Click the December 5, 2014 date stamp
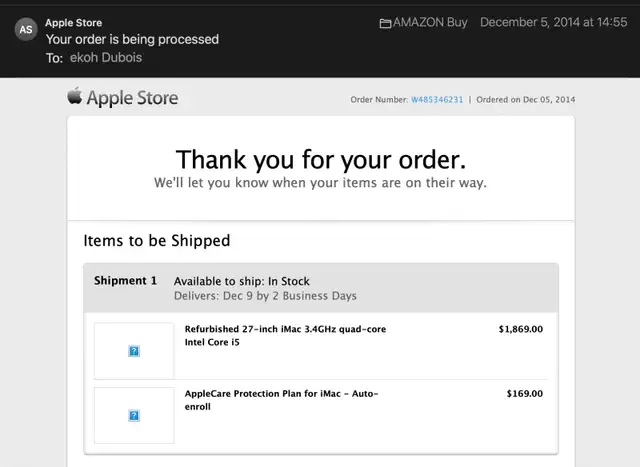 coord(553,22)
